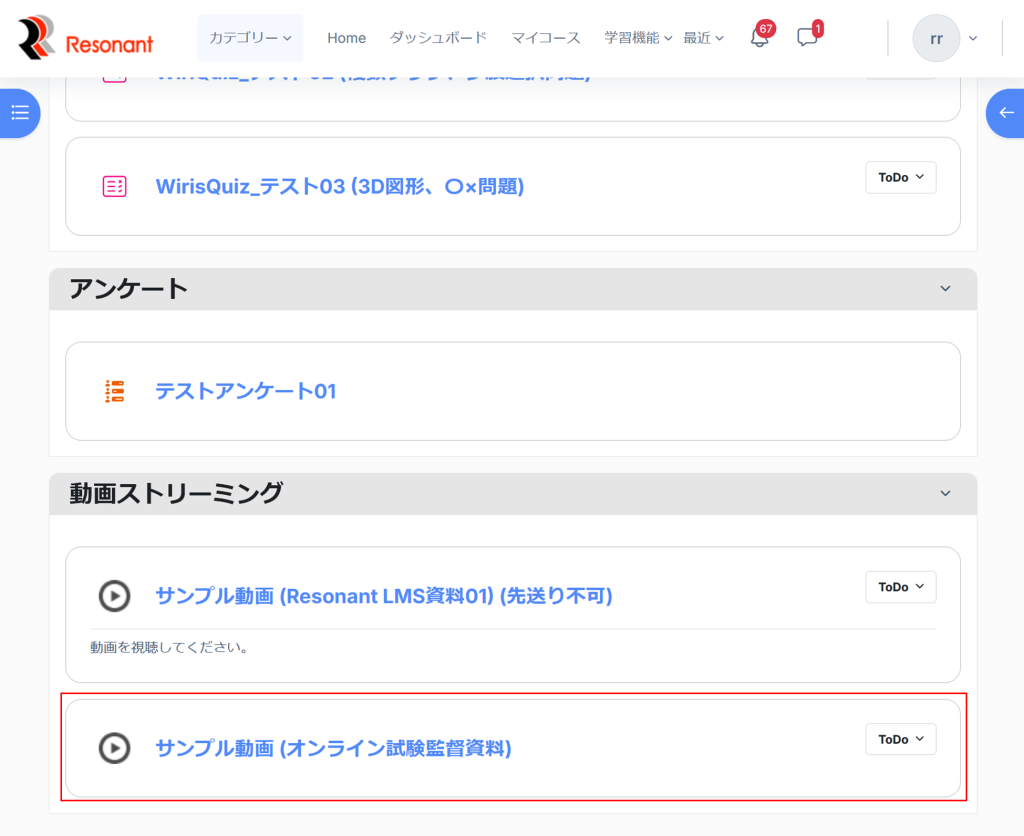Click the テストアンケート01 survey icon
This screenshot has height=836, width=1024.
(x=115, y=391)
